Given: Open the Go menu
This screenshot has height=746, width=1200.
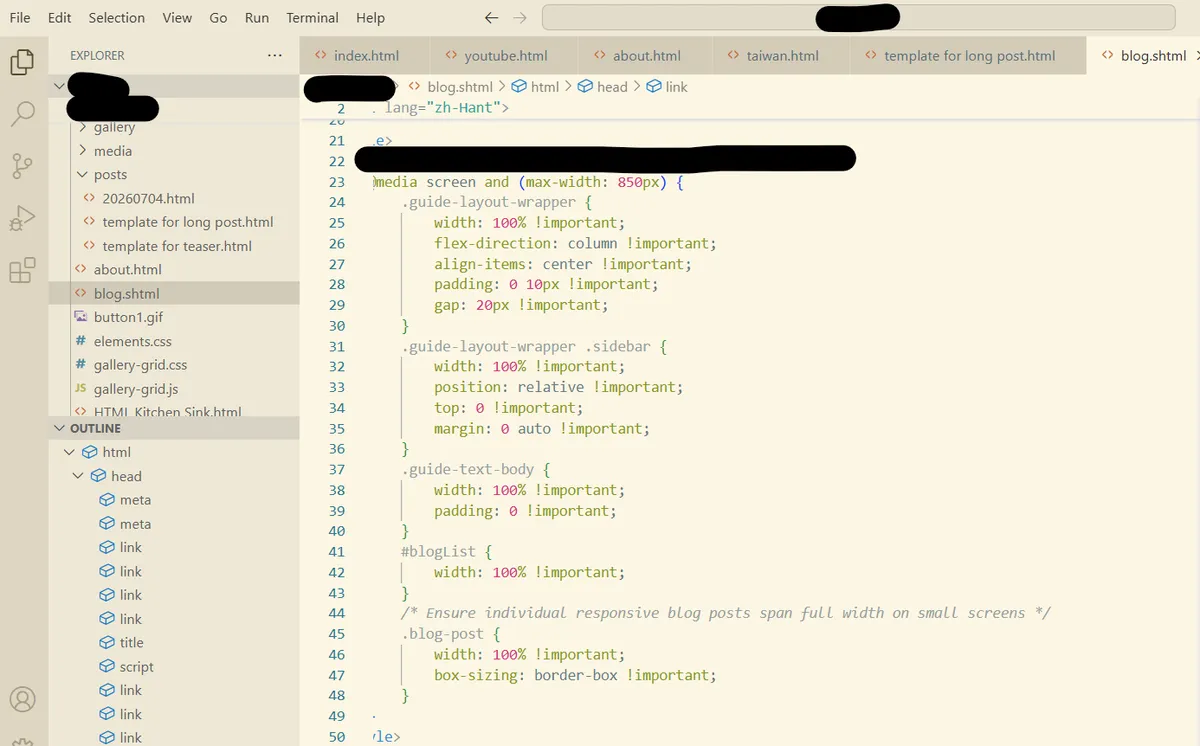Looking at the screenshot, I should (219, 18).
